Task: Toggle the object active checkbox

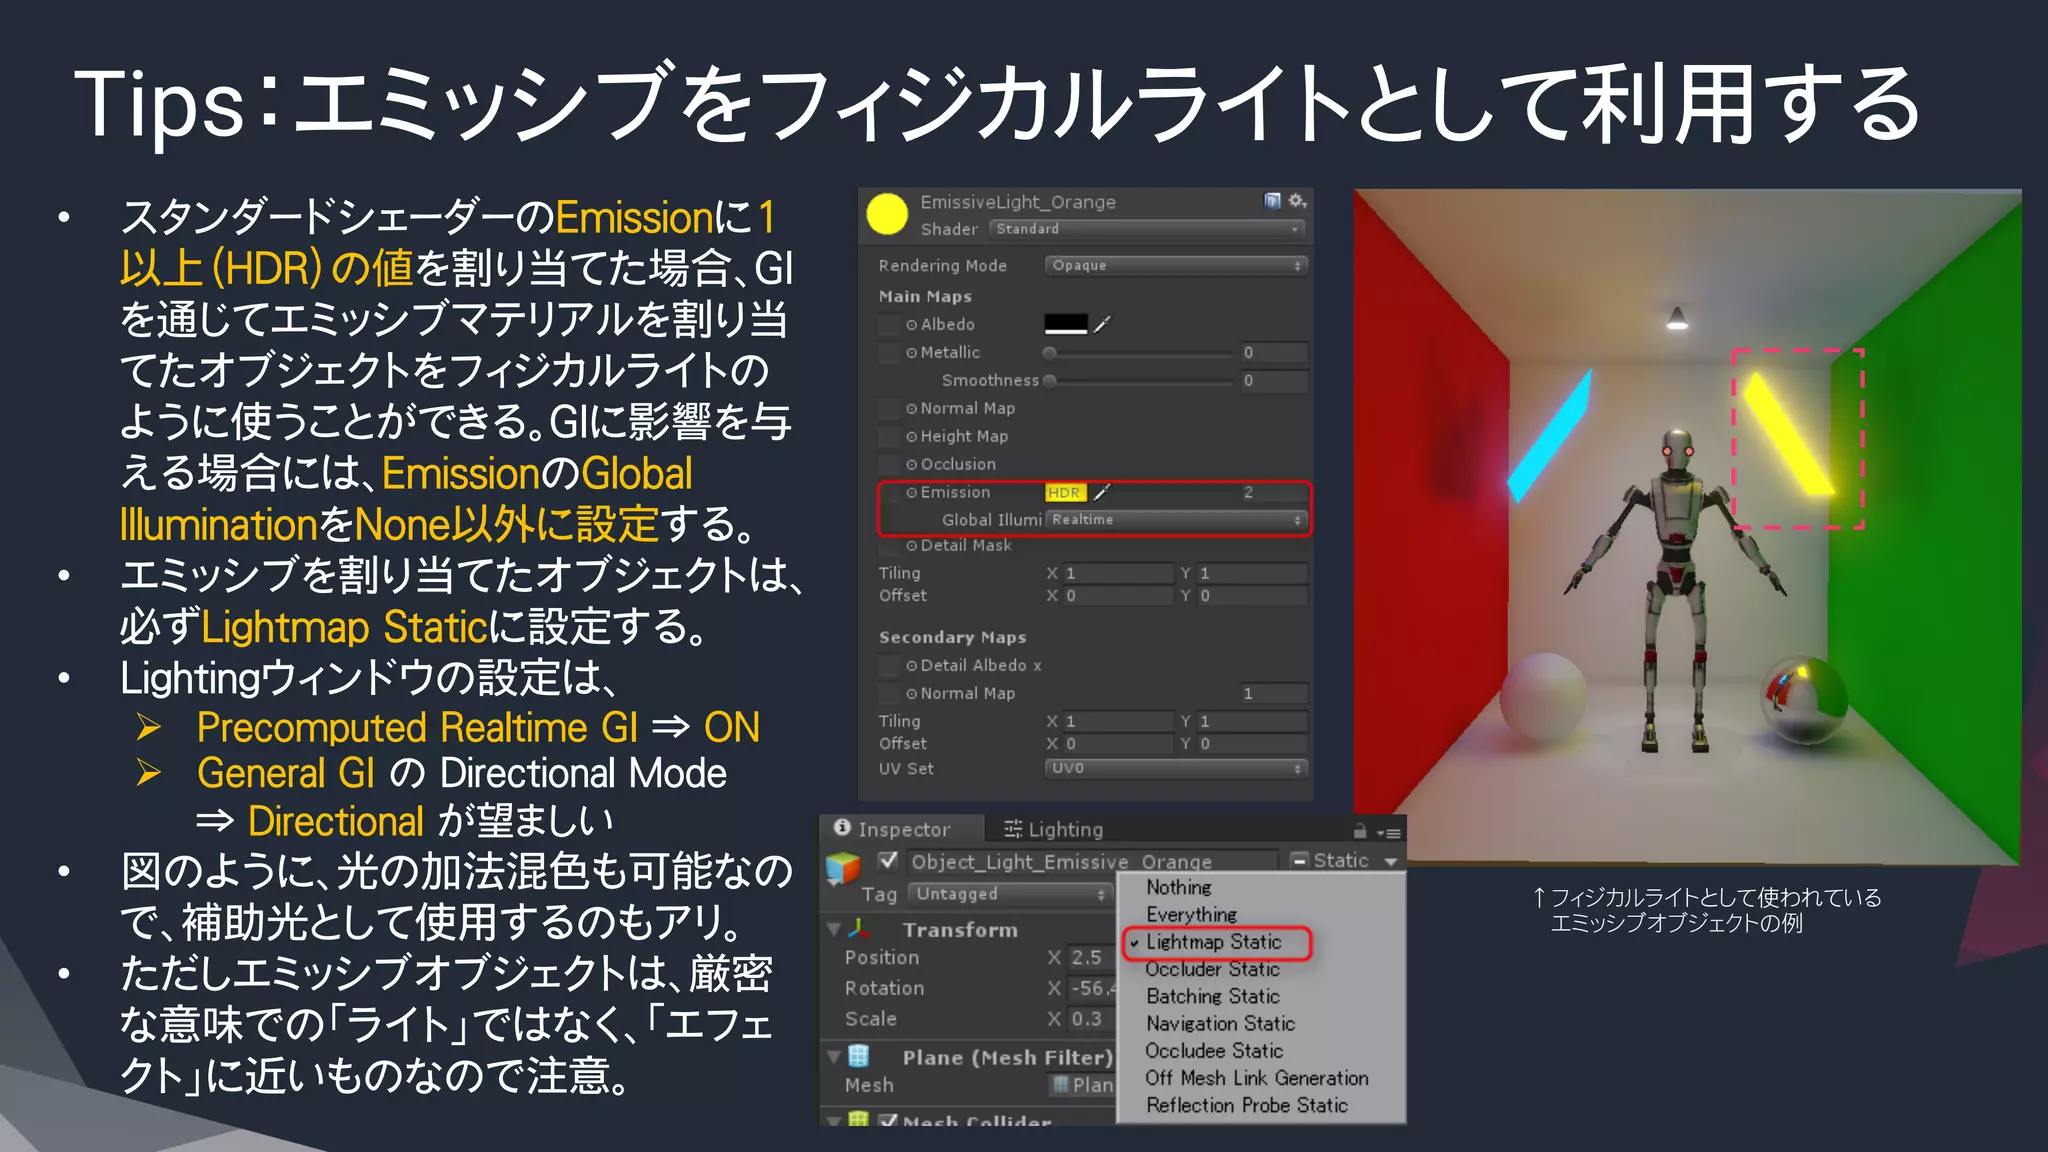Action: pos(887,860)
